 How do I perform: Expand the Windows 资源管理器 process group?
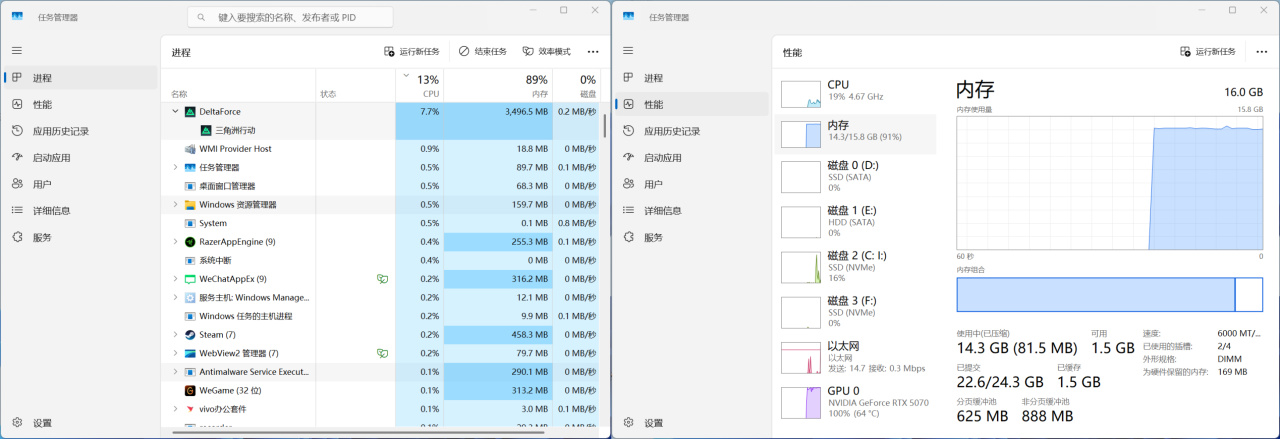pos(176,205)
